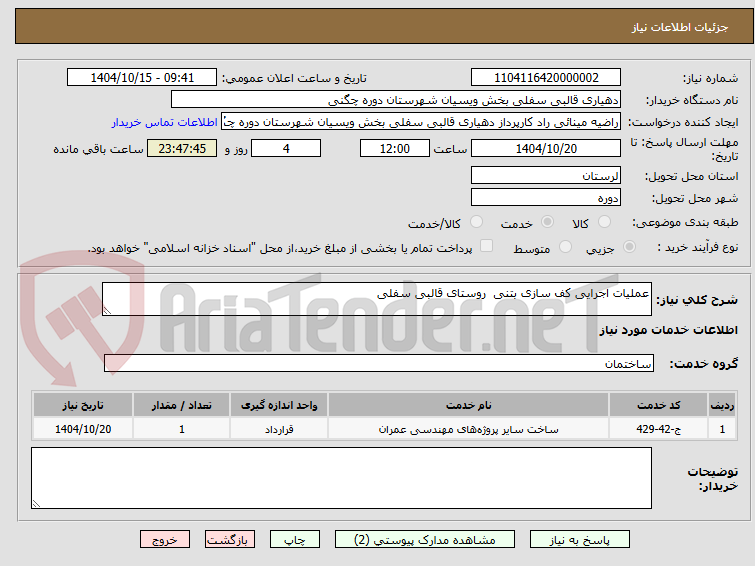Click the unit cell قرارداد
The height and width of the screenshot is (566, 755).
tap(279, 429)
